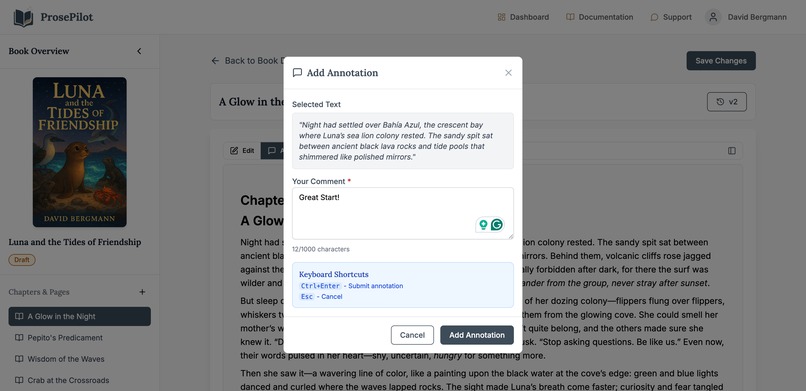Click the Luna and the Tides of Friendship title
The height and width of the screenshot is (391, 806).
click(75, 242)
